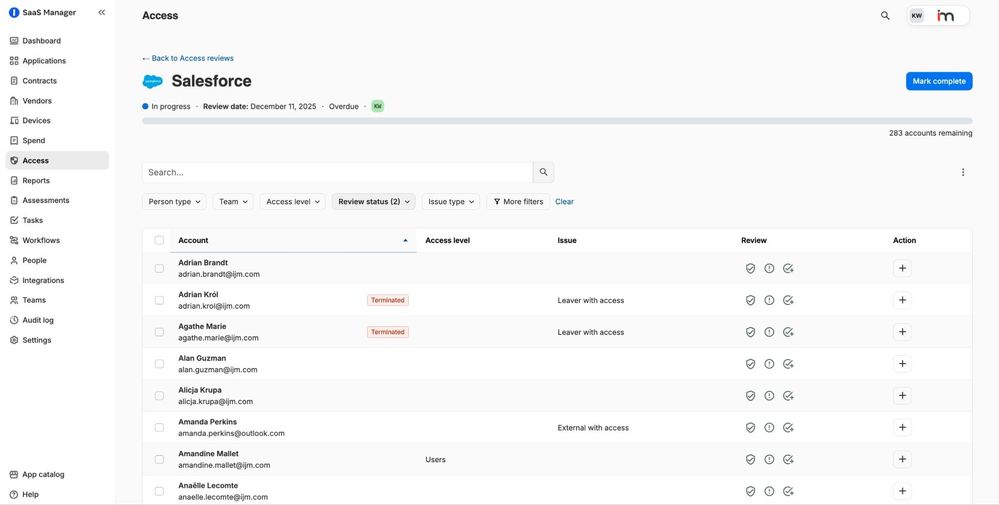
Task: Follow the Back to Access reviews link
Action: coord(188,58)
